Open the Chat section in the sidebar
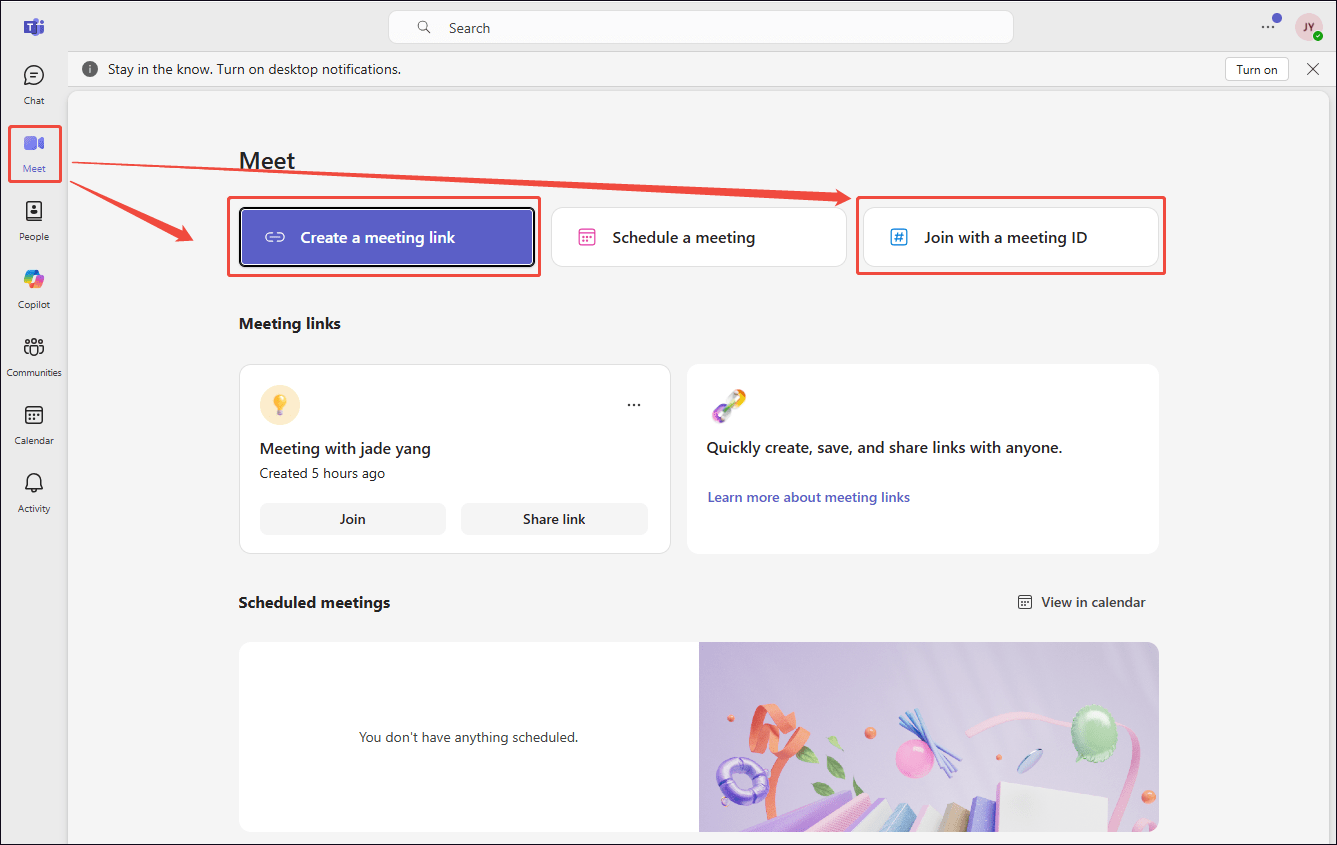Screen dimensions: 1337x845 coord(33,85)
